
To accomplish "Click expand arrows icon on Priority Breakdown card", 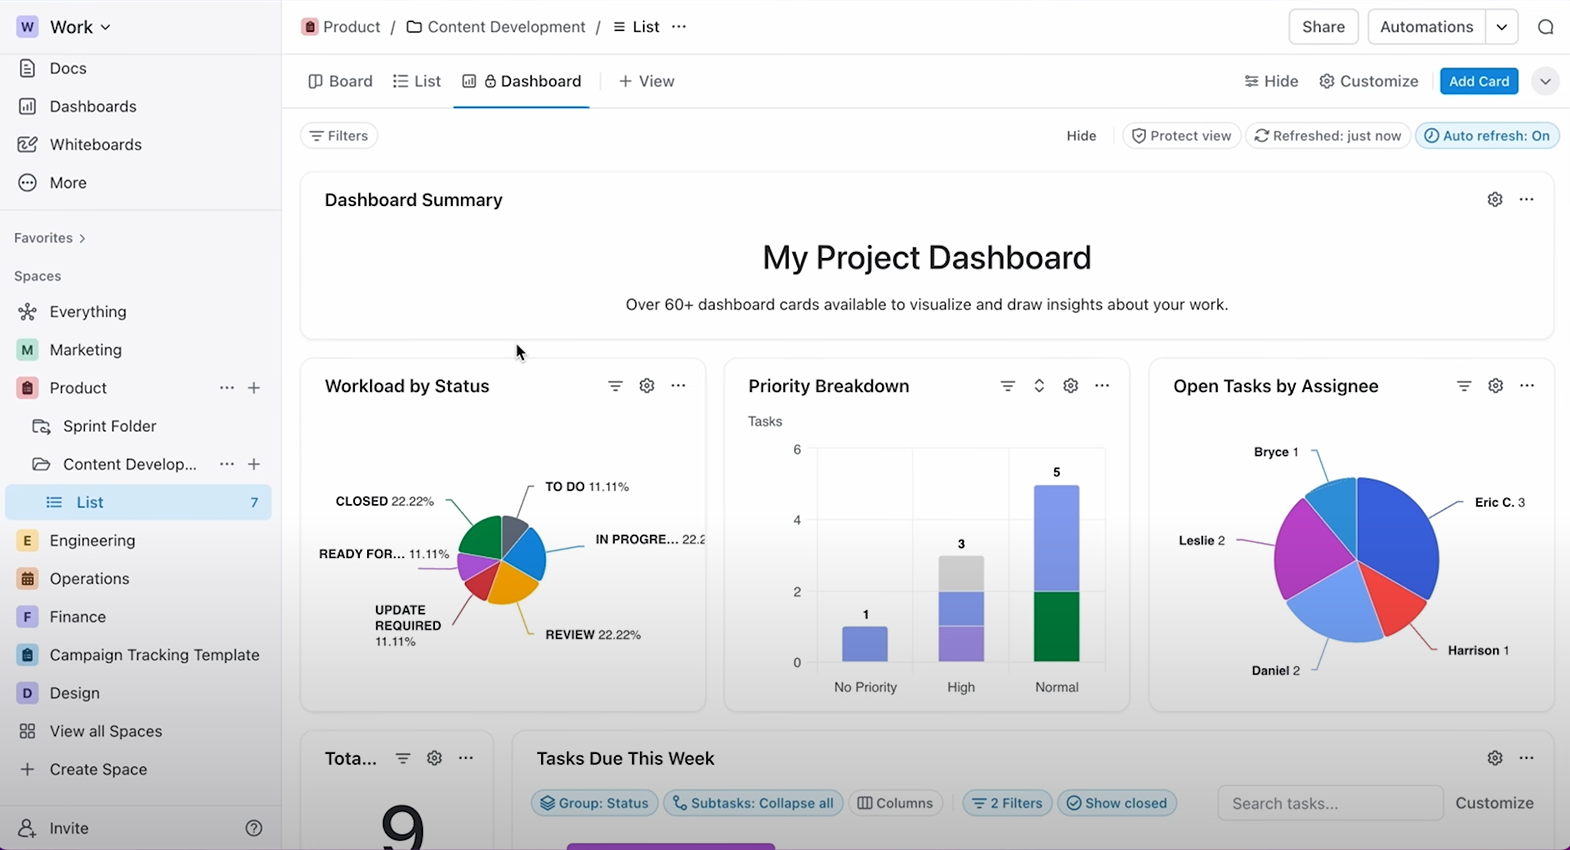I will [1039, 386].
